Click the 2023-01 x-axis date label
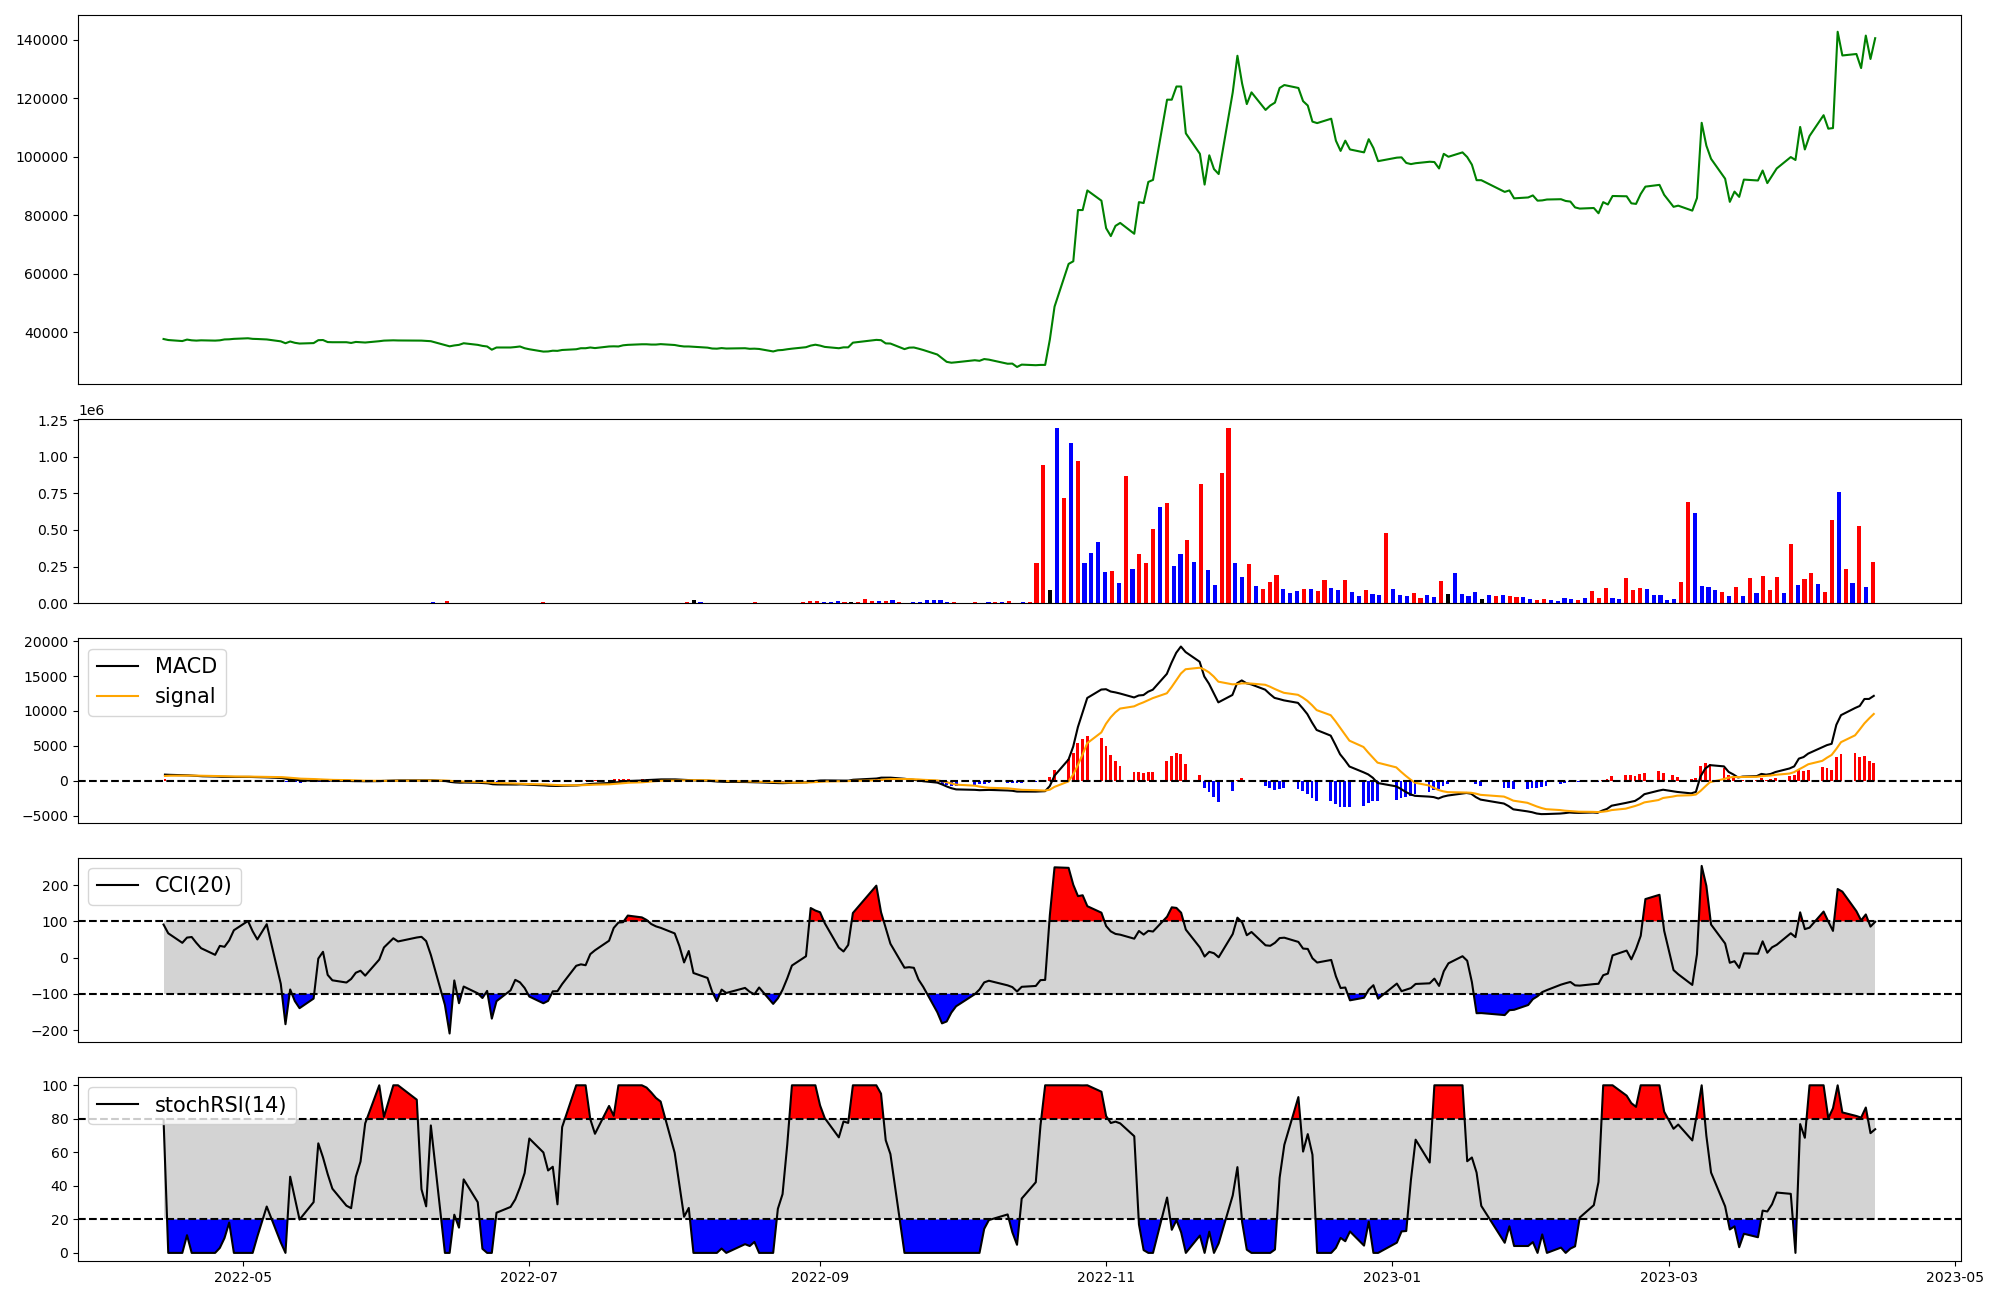This screenshot has width=2000, height=1300. pos(1392,1276)
